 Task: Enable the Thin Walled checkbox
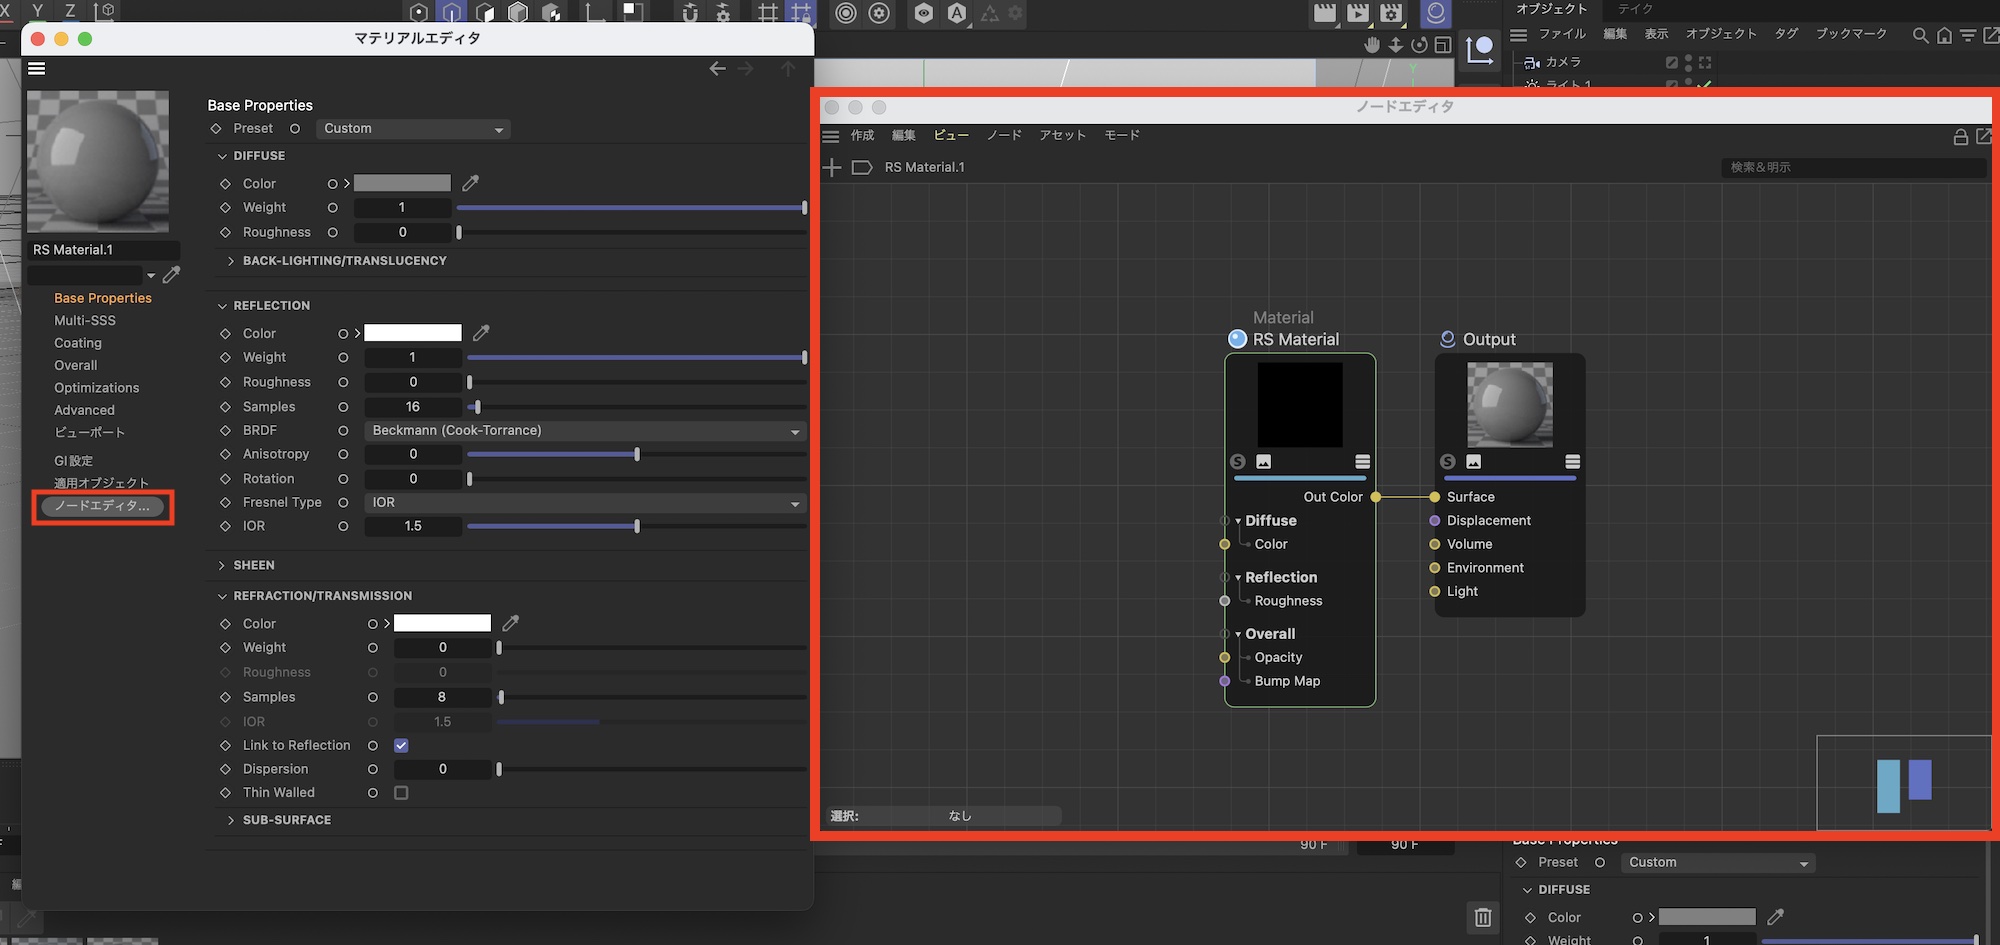(401, 792)
